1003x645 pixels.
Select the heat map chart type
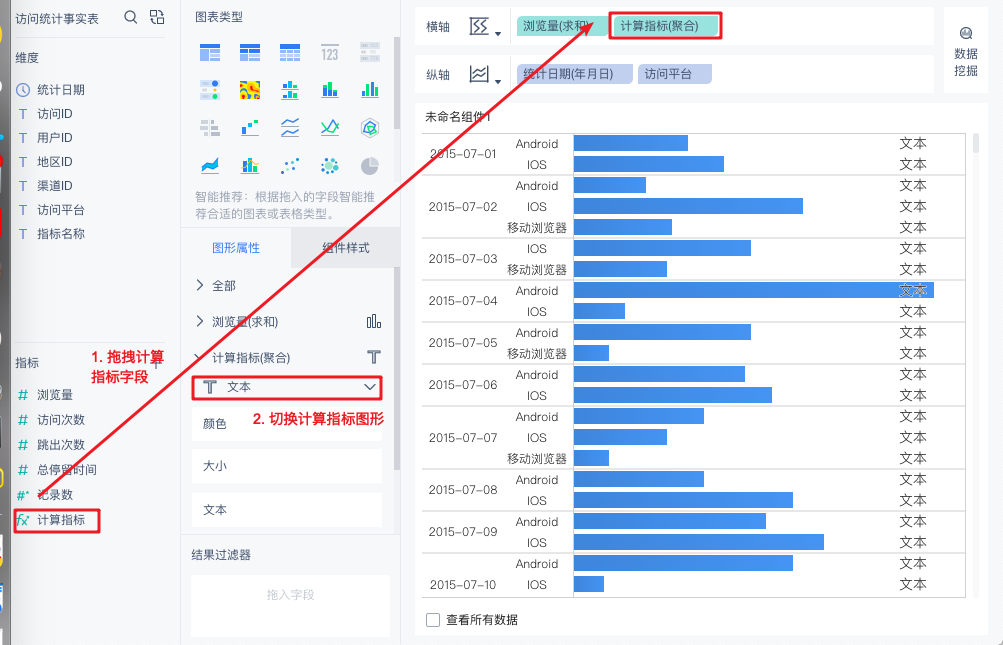pyautogui.click(x=249, y=90)
